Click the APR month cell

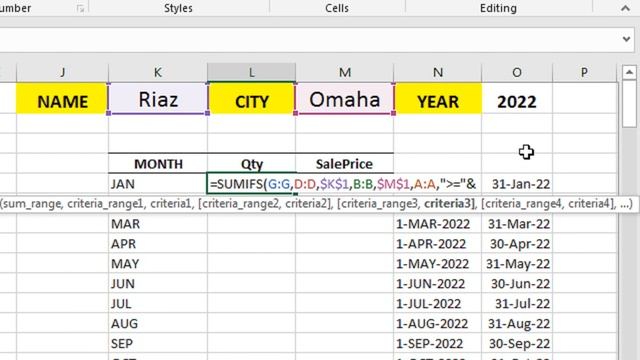[158, 244]
